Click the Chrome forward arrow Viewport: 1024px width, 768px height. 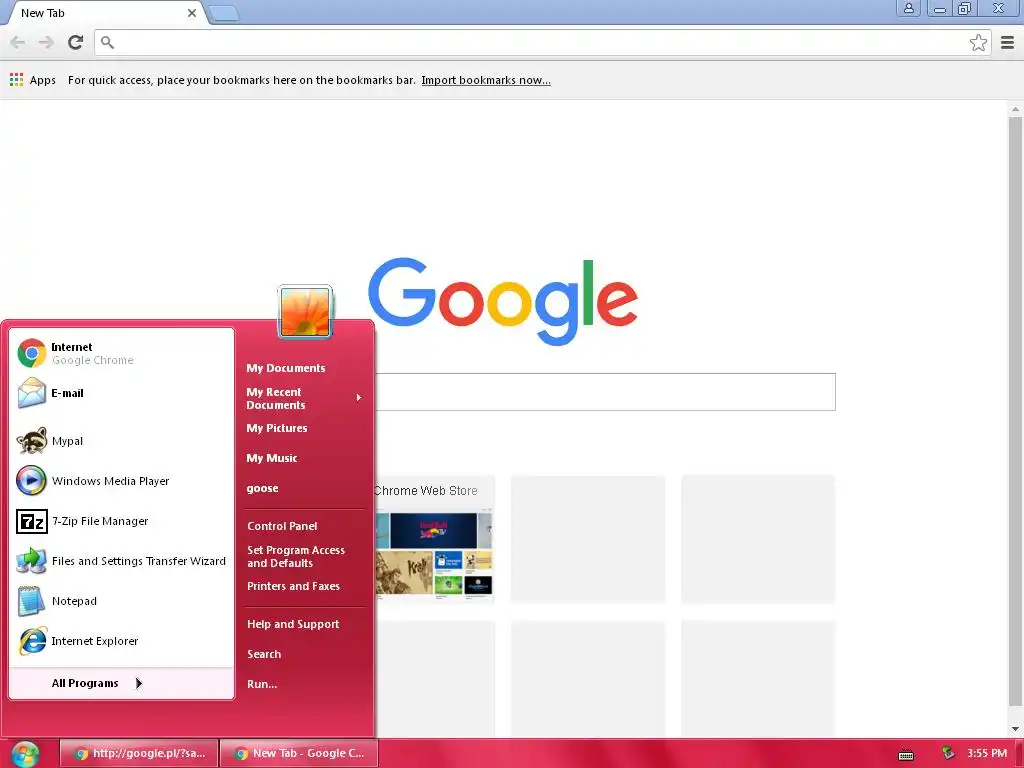(46, 42)
